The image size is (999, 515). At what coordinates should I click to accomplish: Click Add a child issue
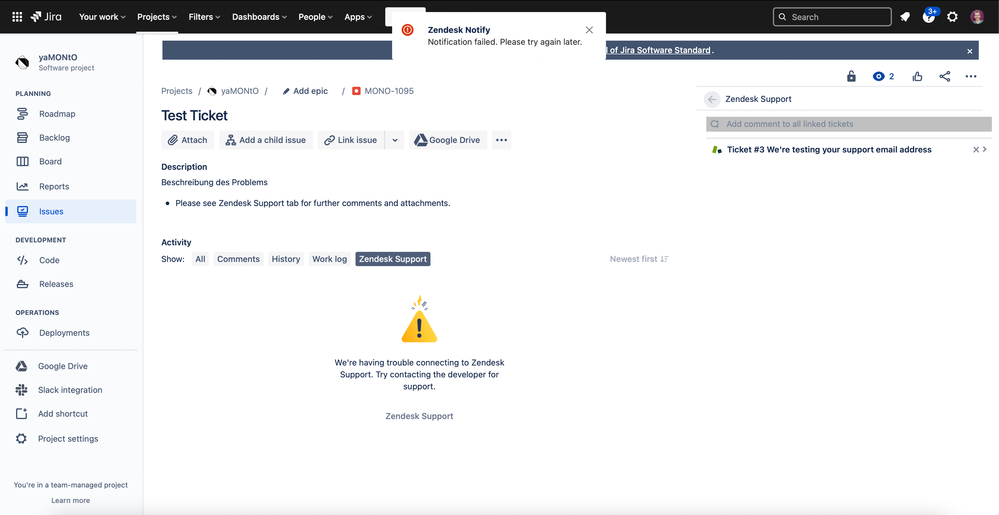266,140
